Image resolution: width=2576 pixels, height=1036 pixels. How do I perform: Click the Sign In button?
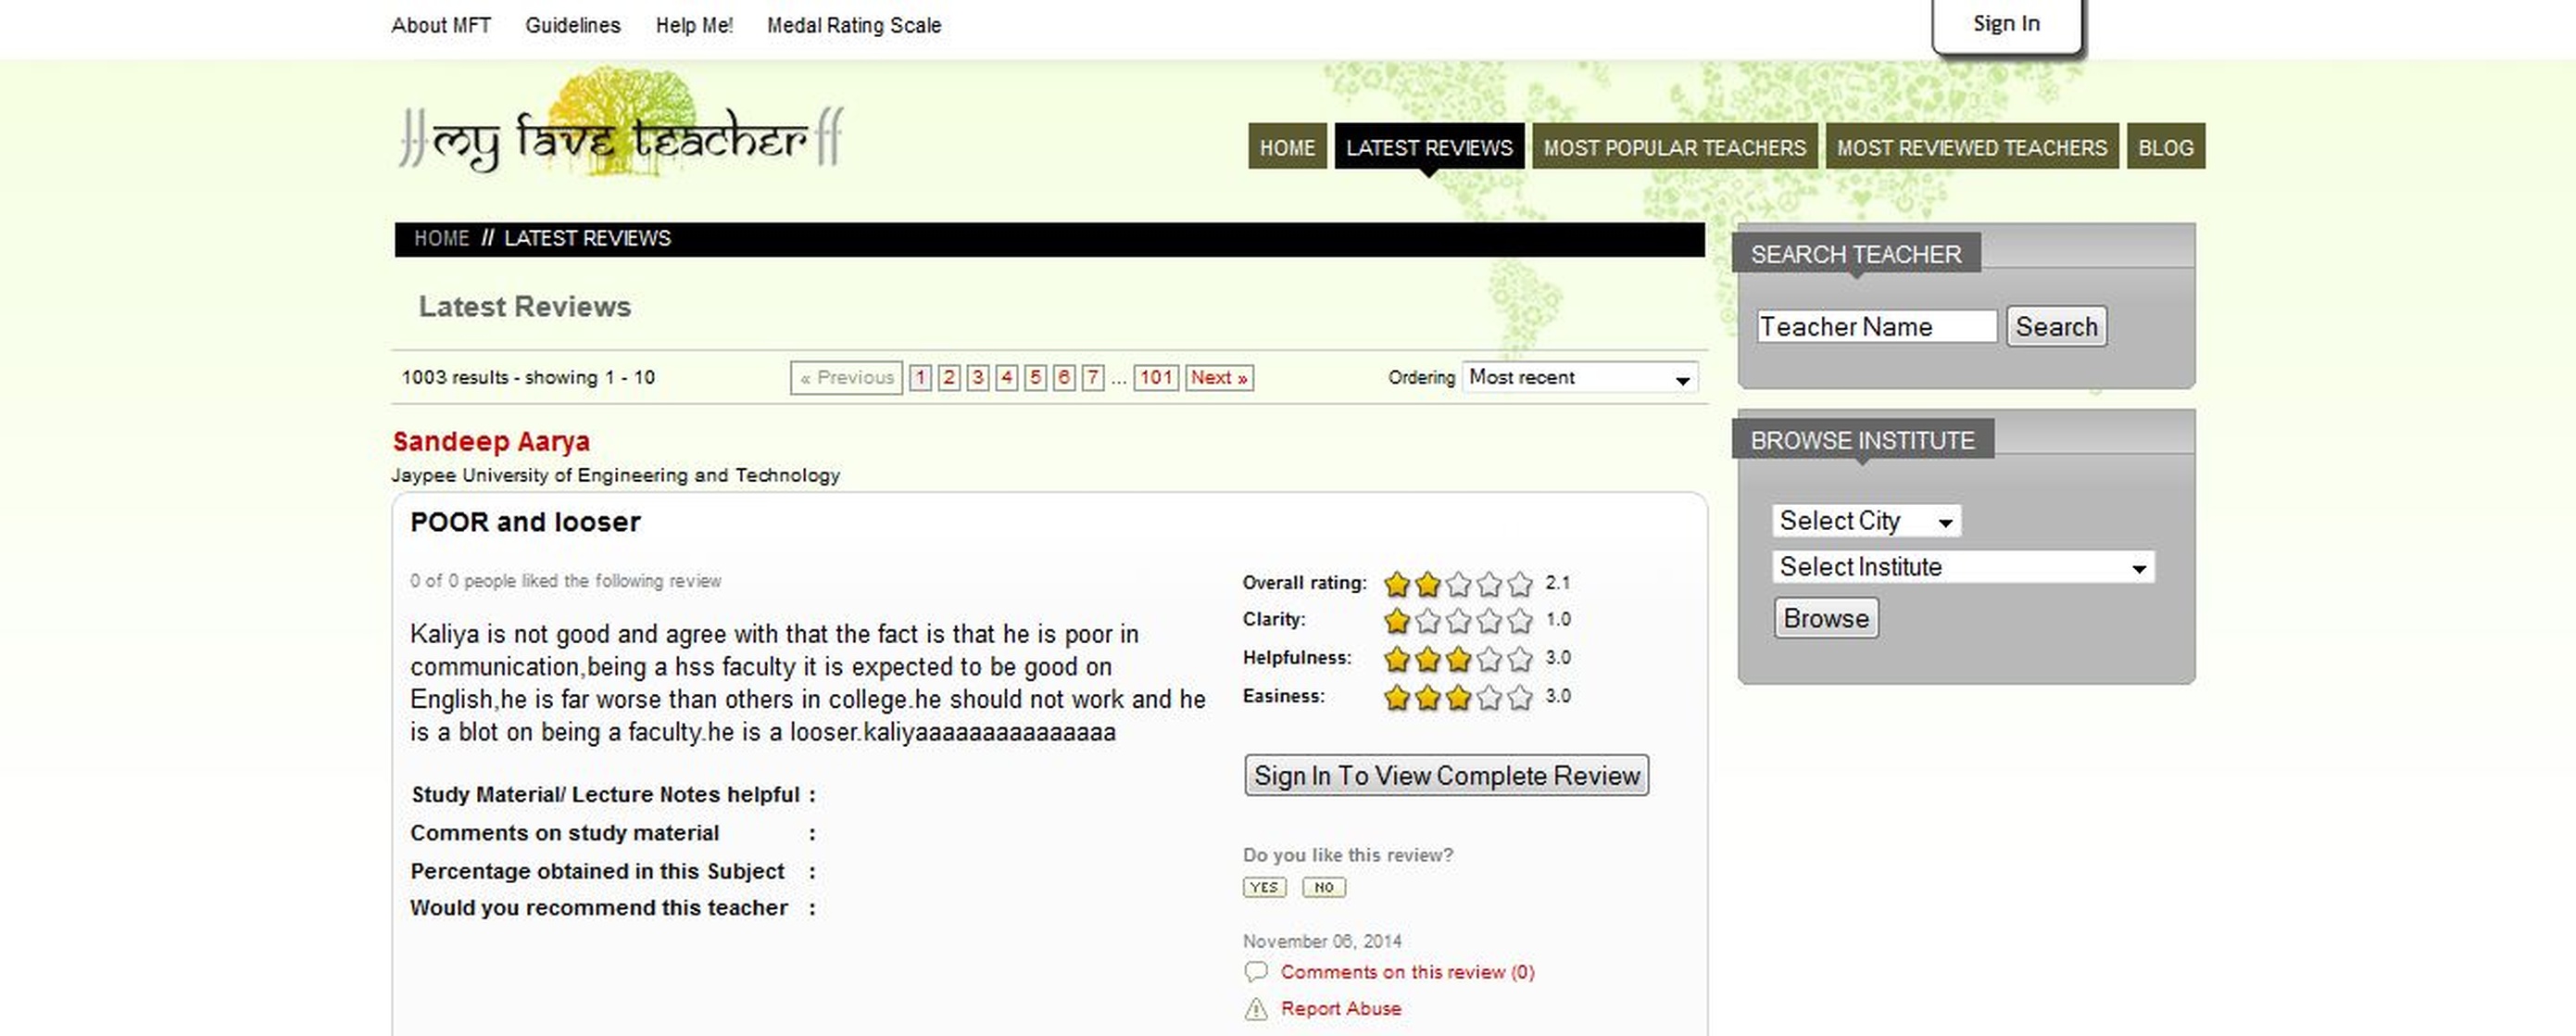(2006, 24)
